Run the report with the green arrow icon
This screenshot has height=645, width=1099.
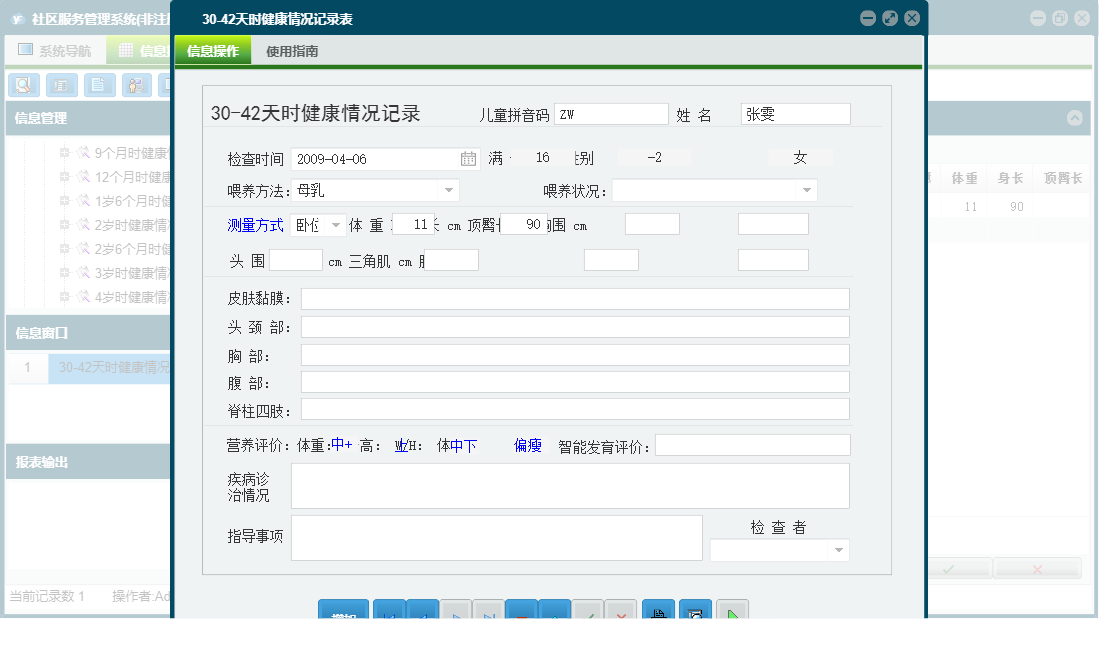733,610
